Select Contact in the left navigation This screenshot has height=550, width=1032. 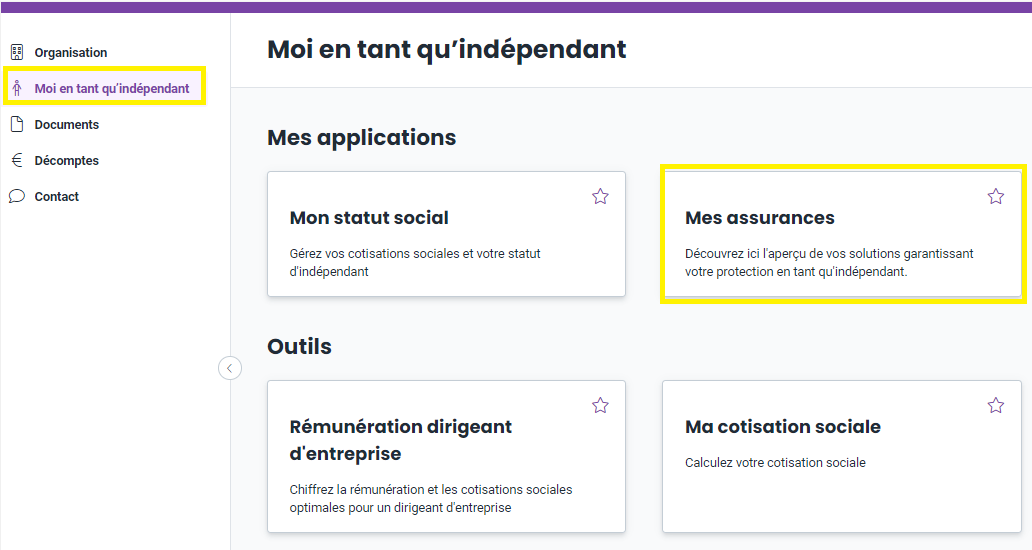[57, 196]
